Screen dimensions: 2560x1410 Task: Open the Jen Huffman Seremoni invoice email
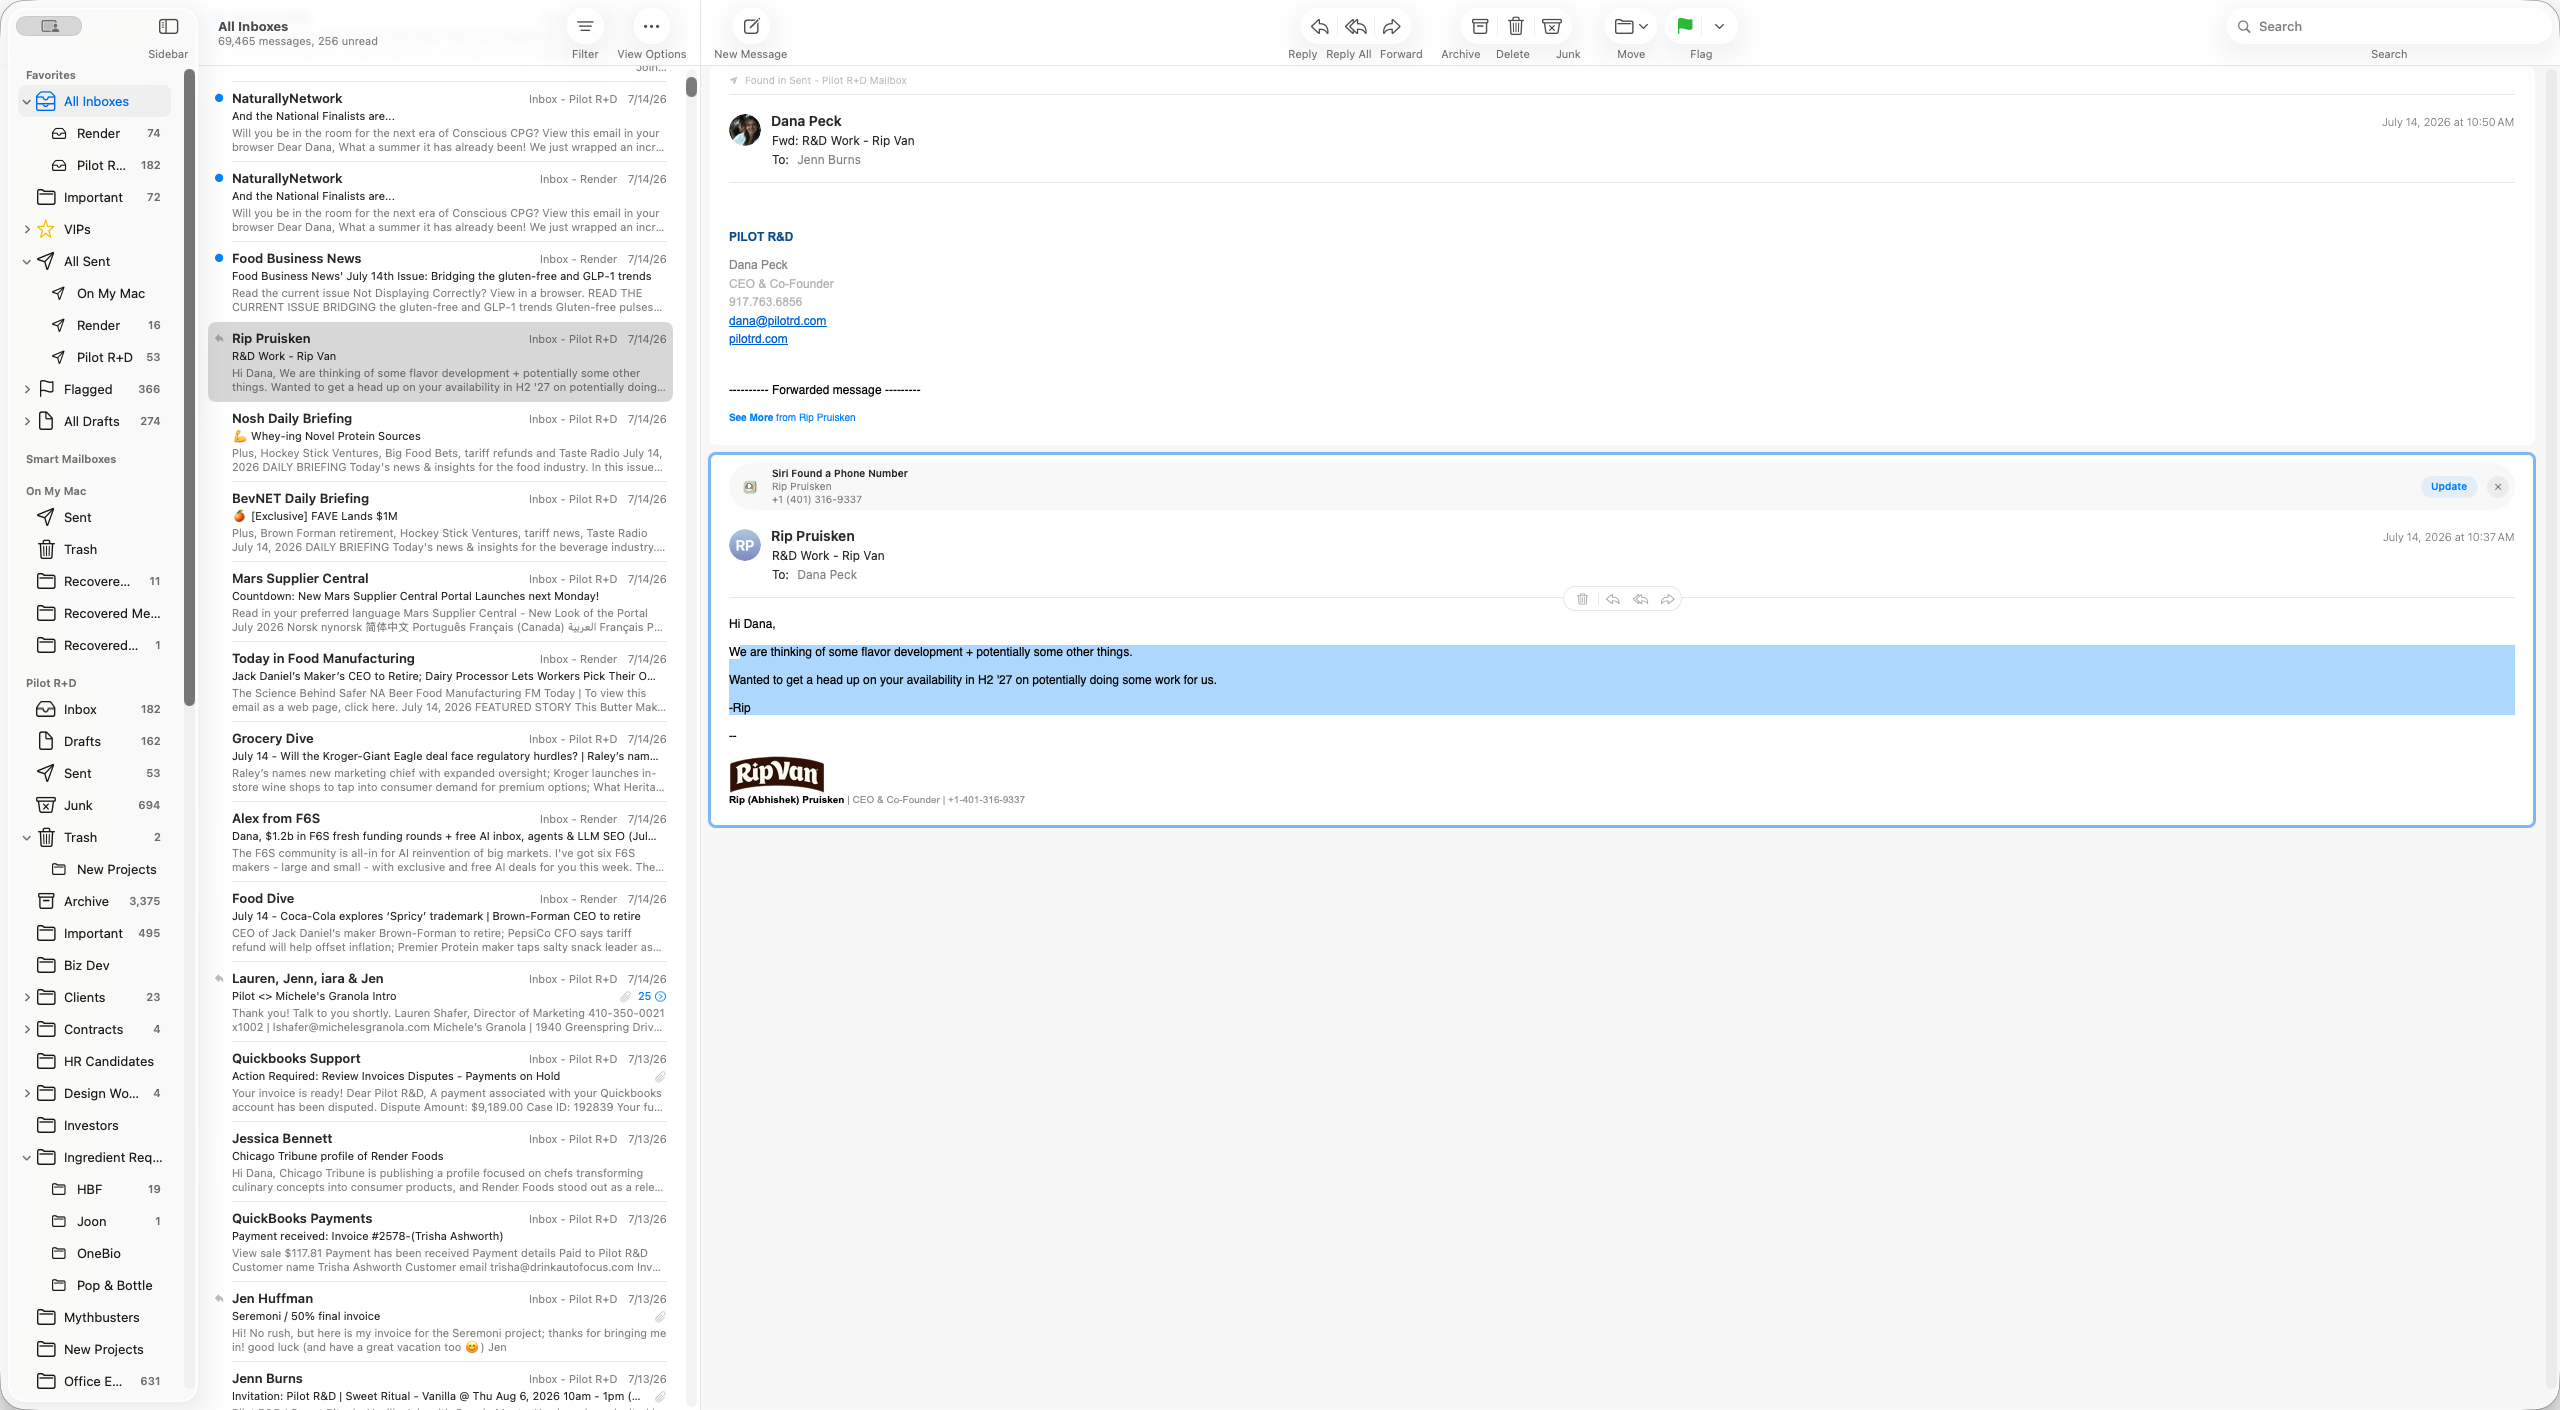440,1323
